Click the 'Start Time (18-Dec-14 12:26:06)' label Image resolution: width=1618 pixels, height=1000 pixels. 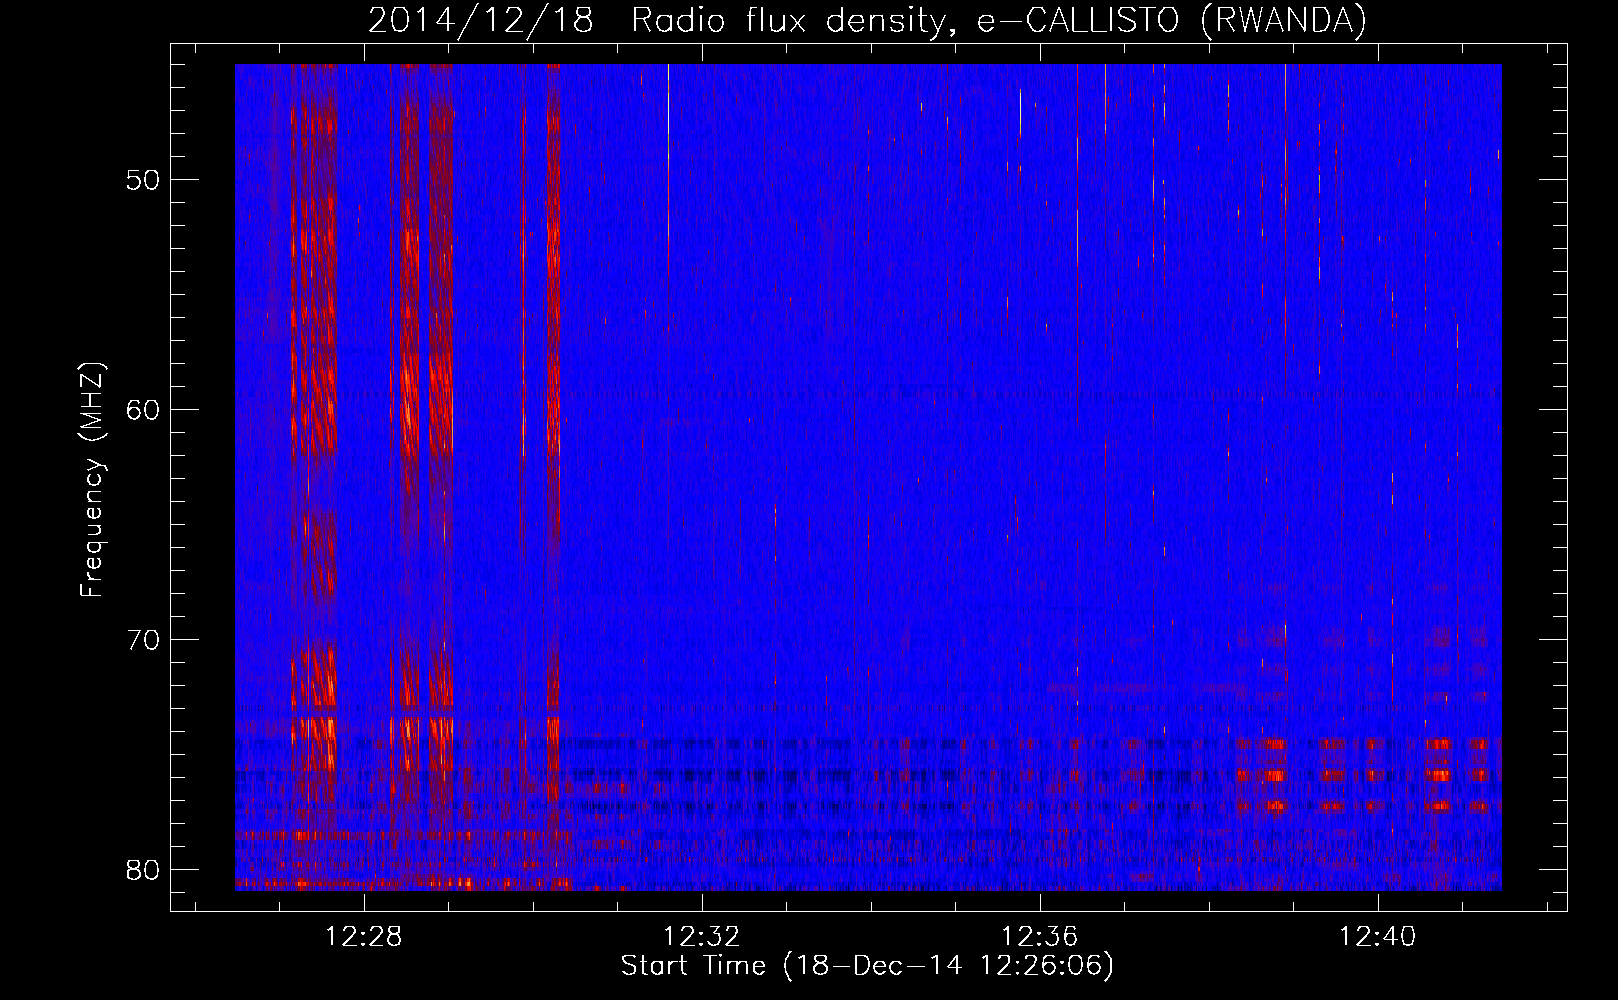868,966
